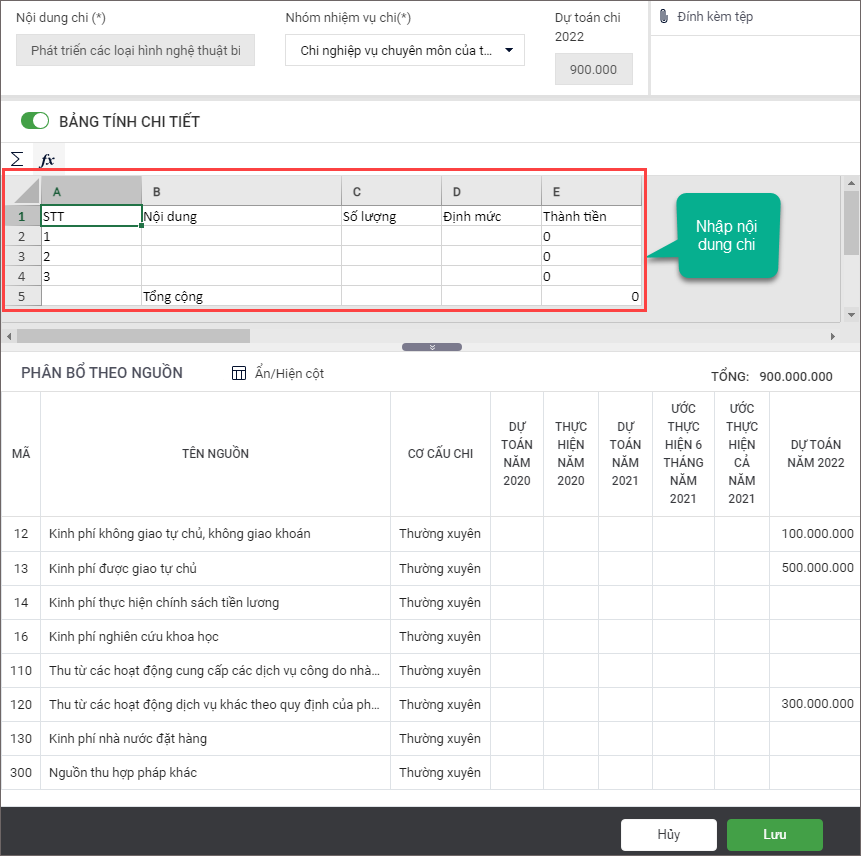Toggle the Bảng tính chi tiết switch
The width and height of the screenshot is (861, 856).
(35, 121)
